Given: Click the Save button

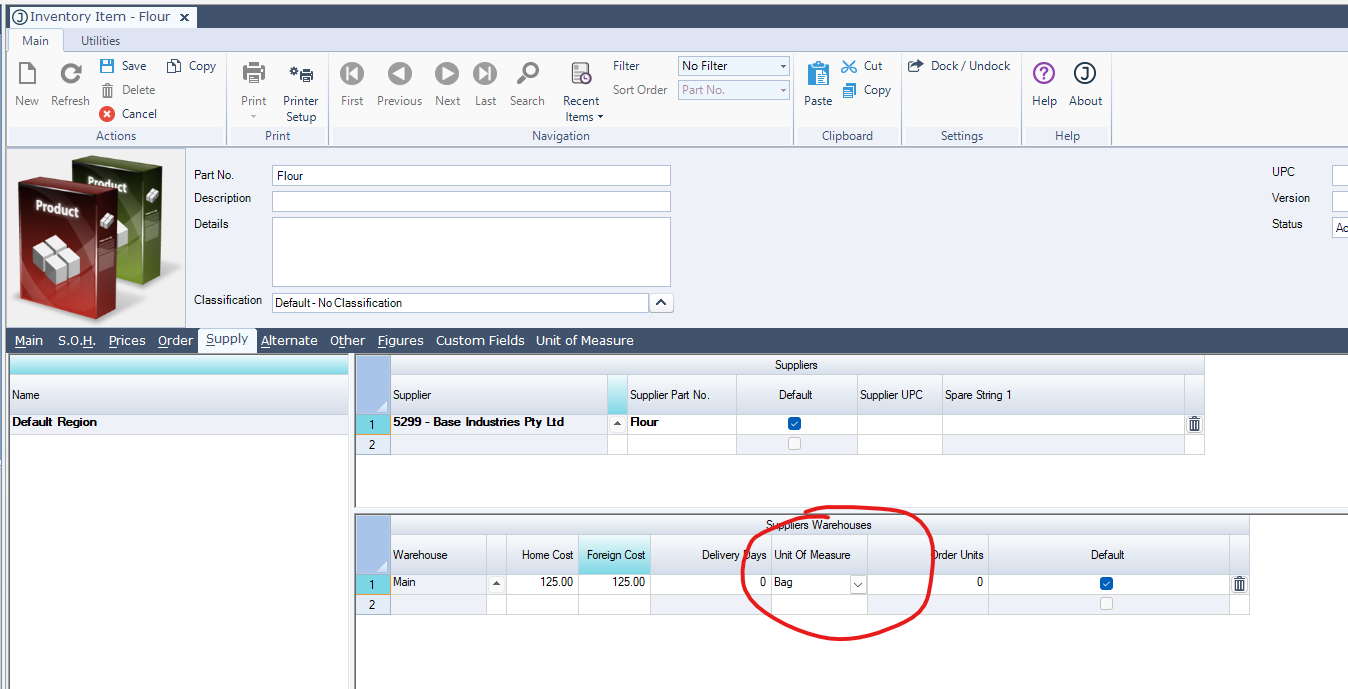Looking at the screenshot, I should 124,66.
